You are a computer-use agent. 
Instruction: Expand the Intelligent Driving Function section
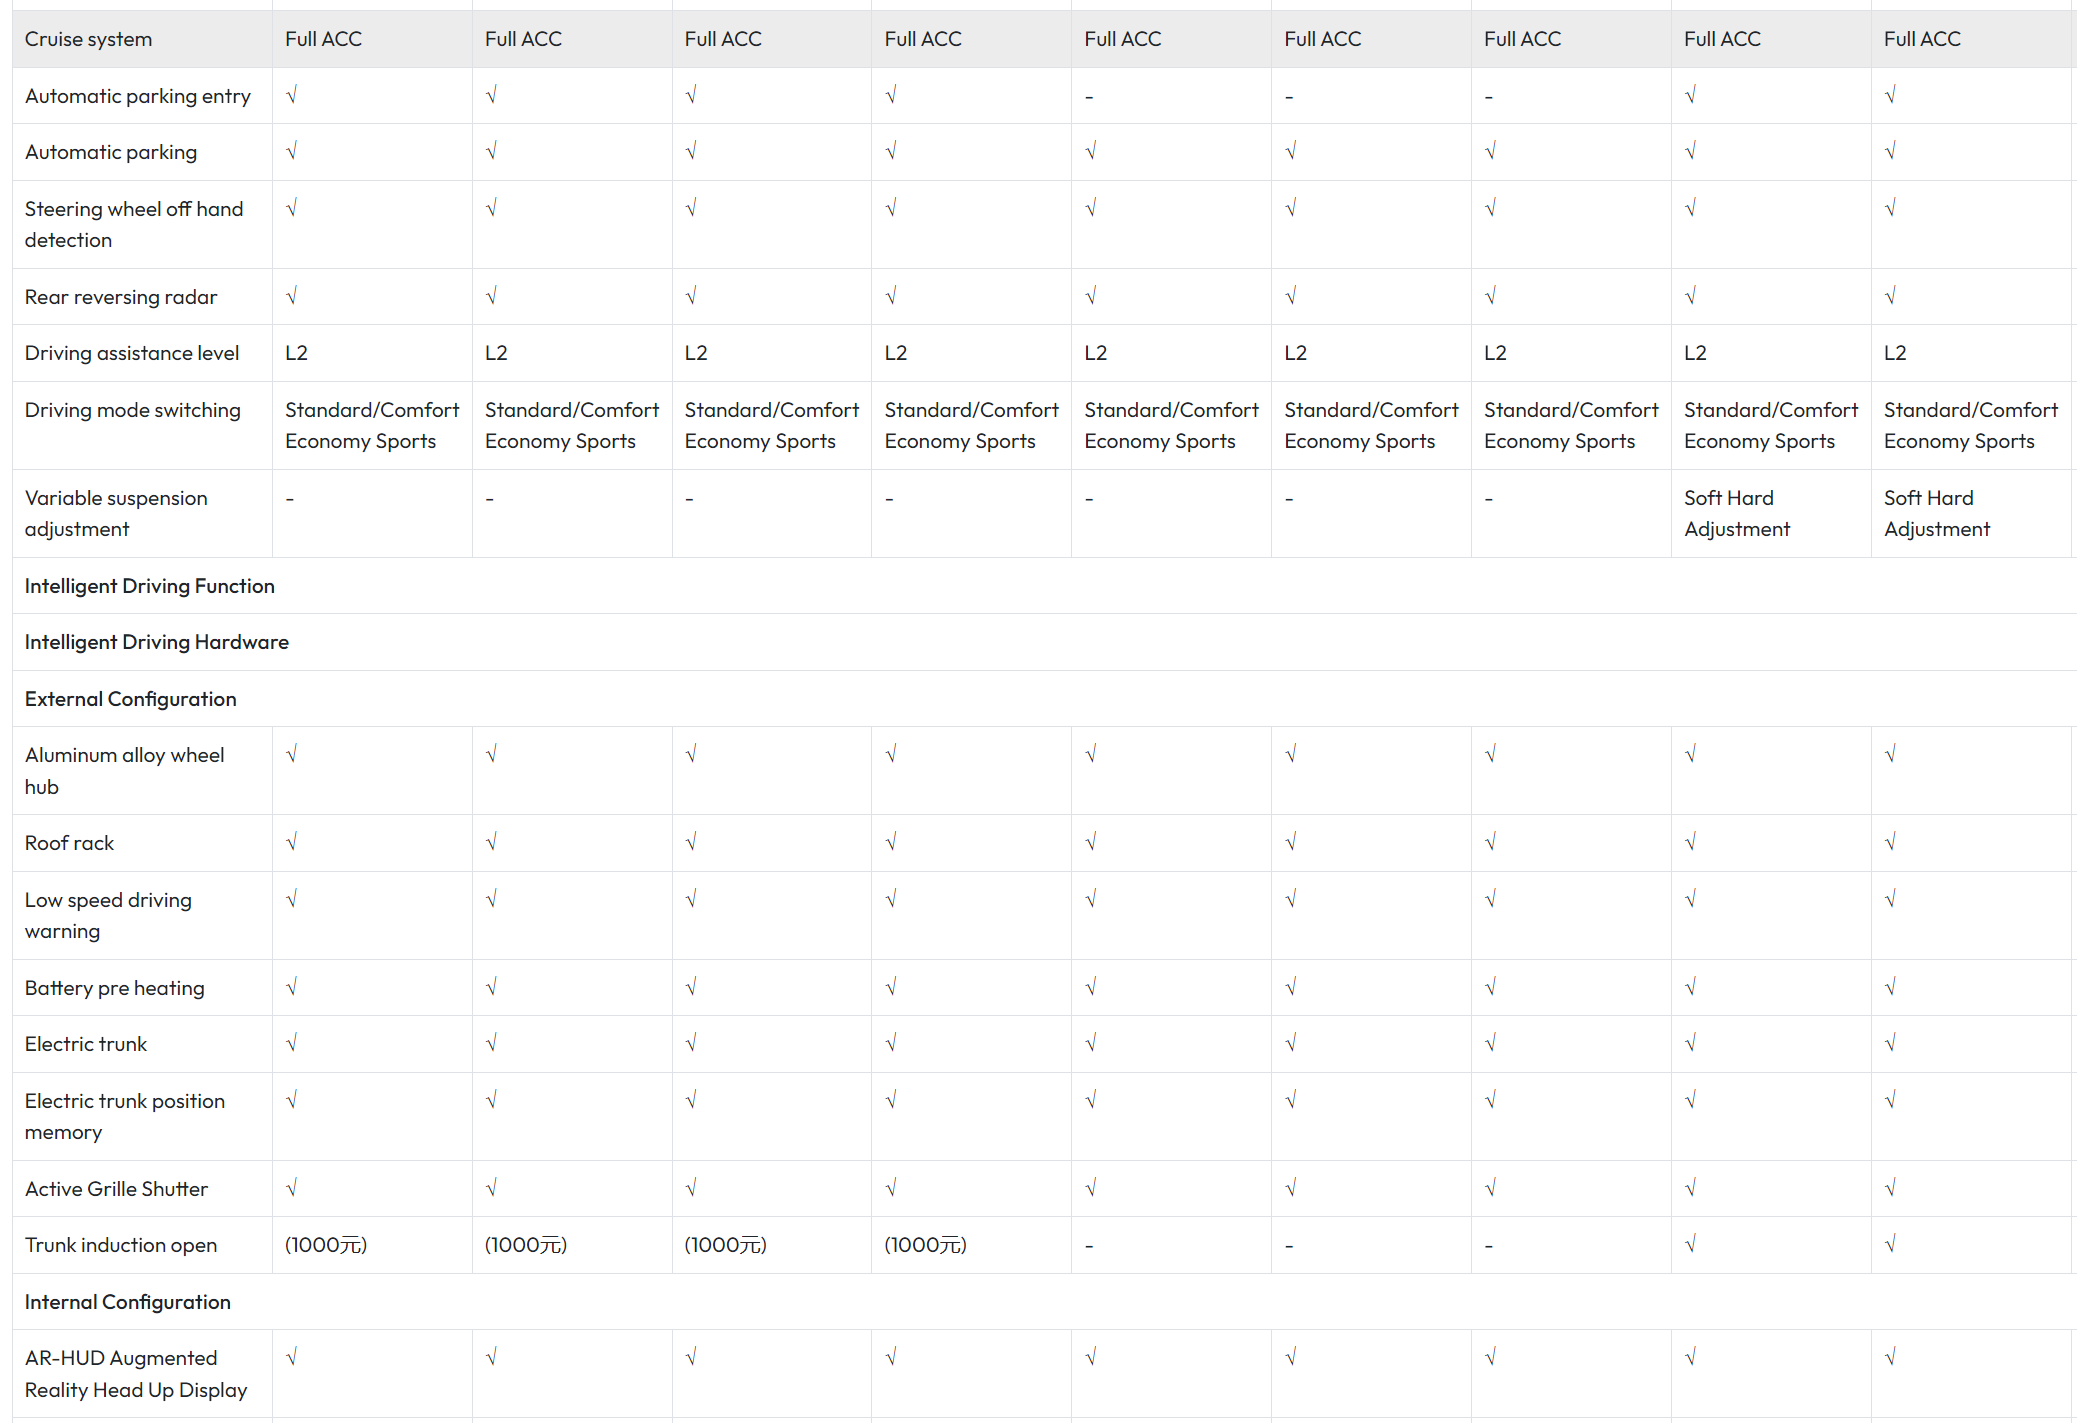[x=150, y=586]
